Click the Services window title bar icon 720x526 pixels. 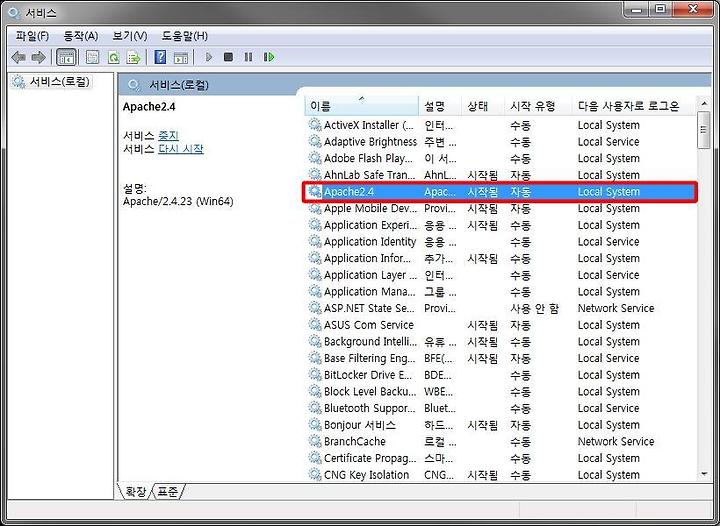13,12
